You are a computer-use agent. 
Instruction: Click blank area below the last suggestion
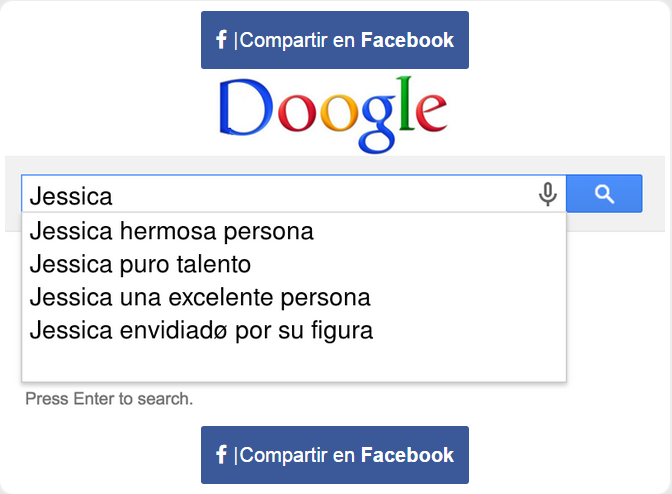tap(294, 363)
